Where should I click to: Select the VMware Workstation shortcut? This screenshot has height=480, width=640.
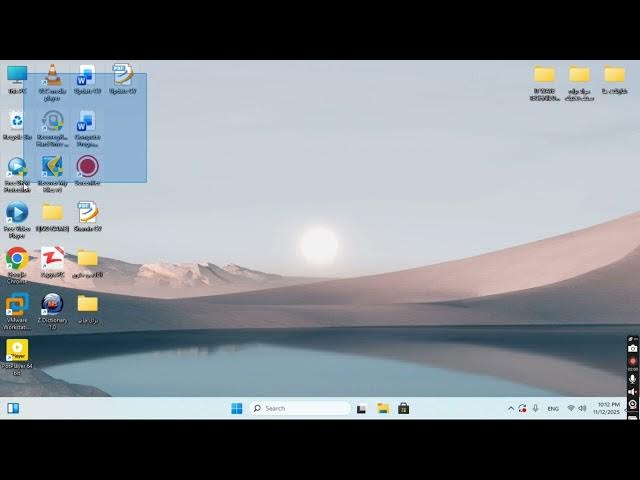click(x=17, y=311)
